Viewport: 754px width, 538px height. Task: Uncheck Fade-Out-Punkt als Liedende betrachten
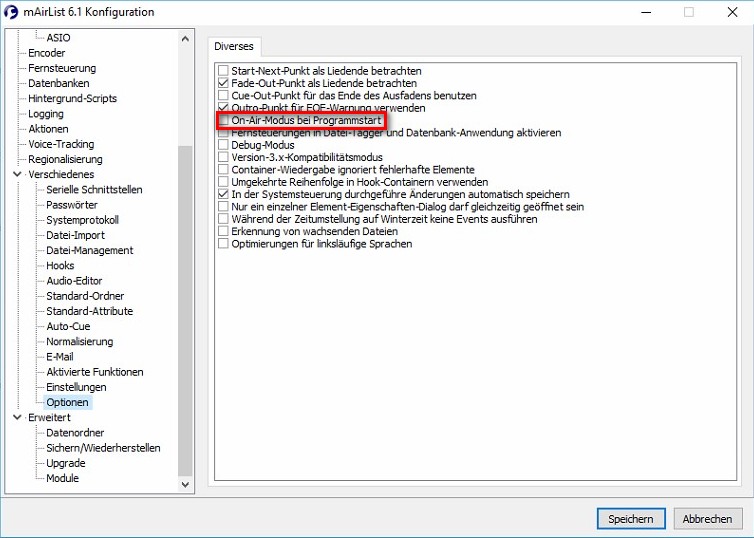[224, 84]
